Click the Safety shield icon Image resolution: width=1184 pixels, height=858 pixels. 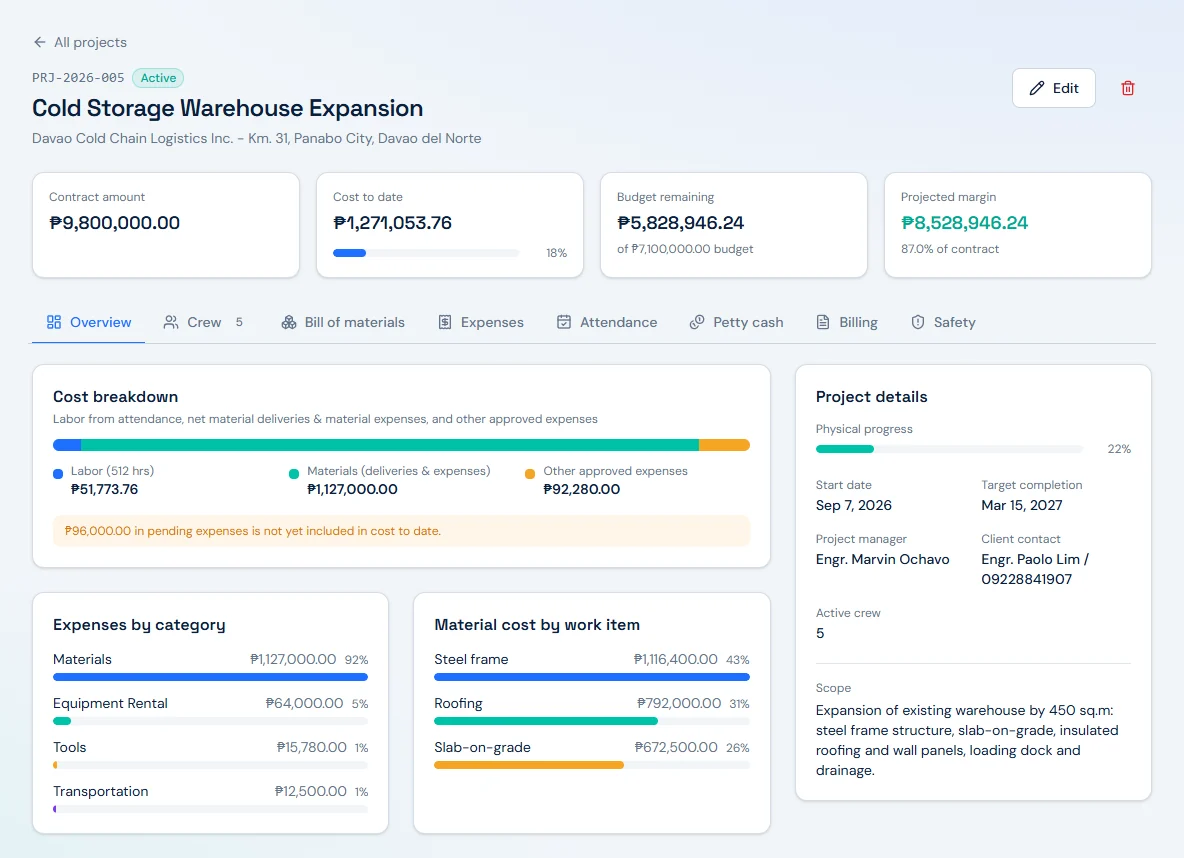pyautogui.click(x=917, y=323)
